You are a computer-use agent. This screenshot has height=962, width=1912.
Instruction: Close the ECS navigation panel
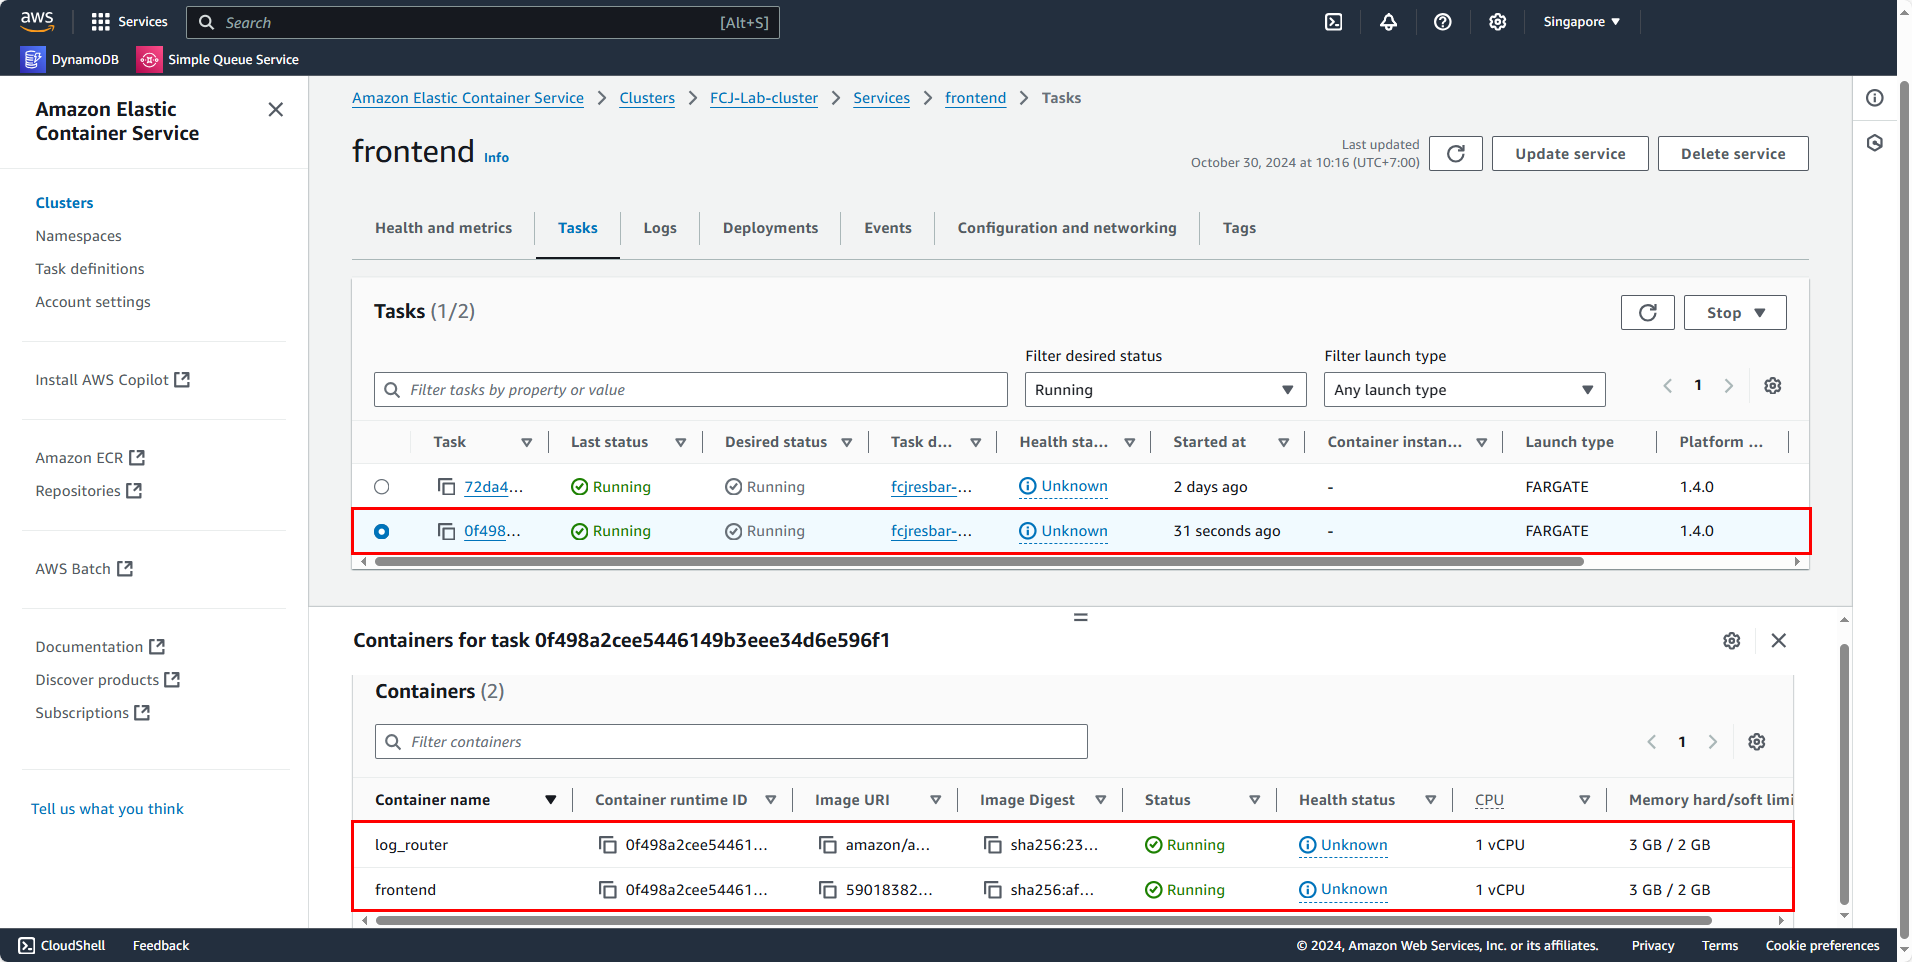coord(276,109)
